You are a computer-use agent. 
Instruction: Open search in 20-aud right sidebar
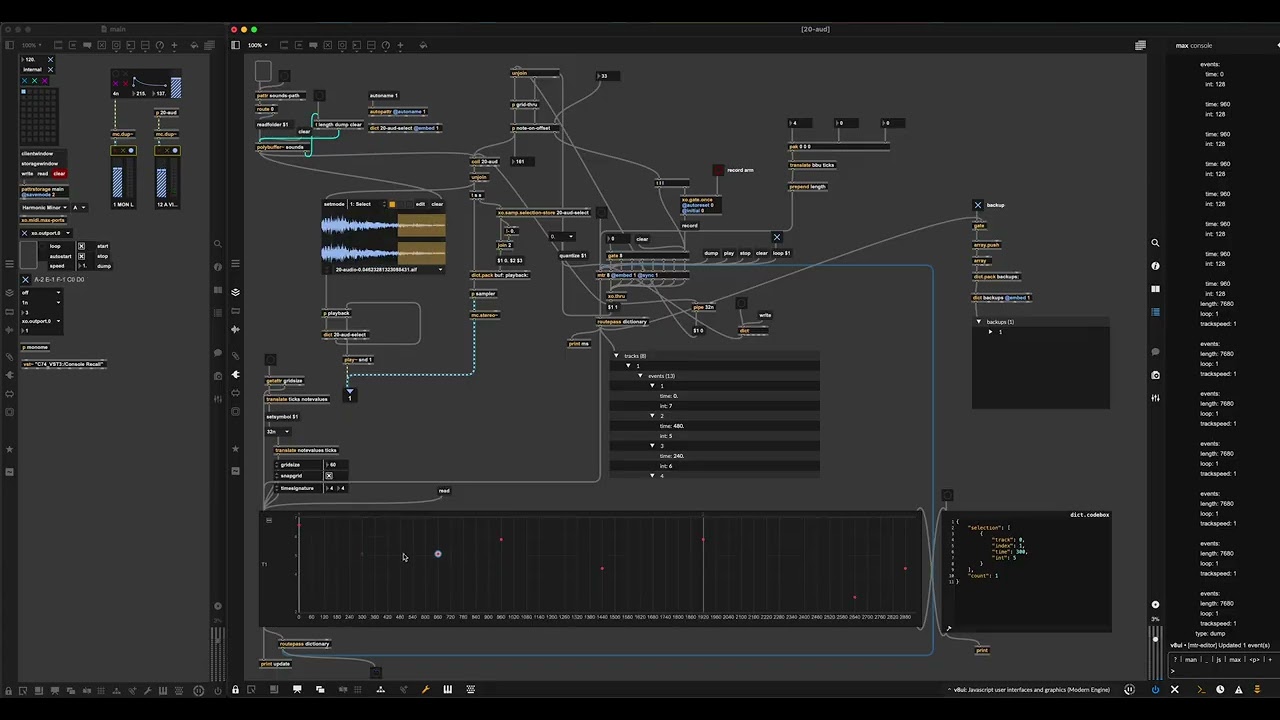pyautogui.click(x=1155, y=242)
